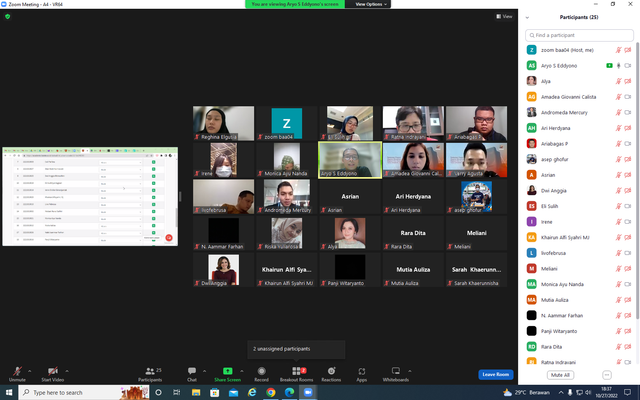640x400 pixels.
Task: Click the more options ellipsis in Participants panel
Action: 607,375
